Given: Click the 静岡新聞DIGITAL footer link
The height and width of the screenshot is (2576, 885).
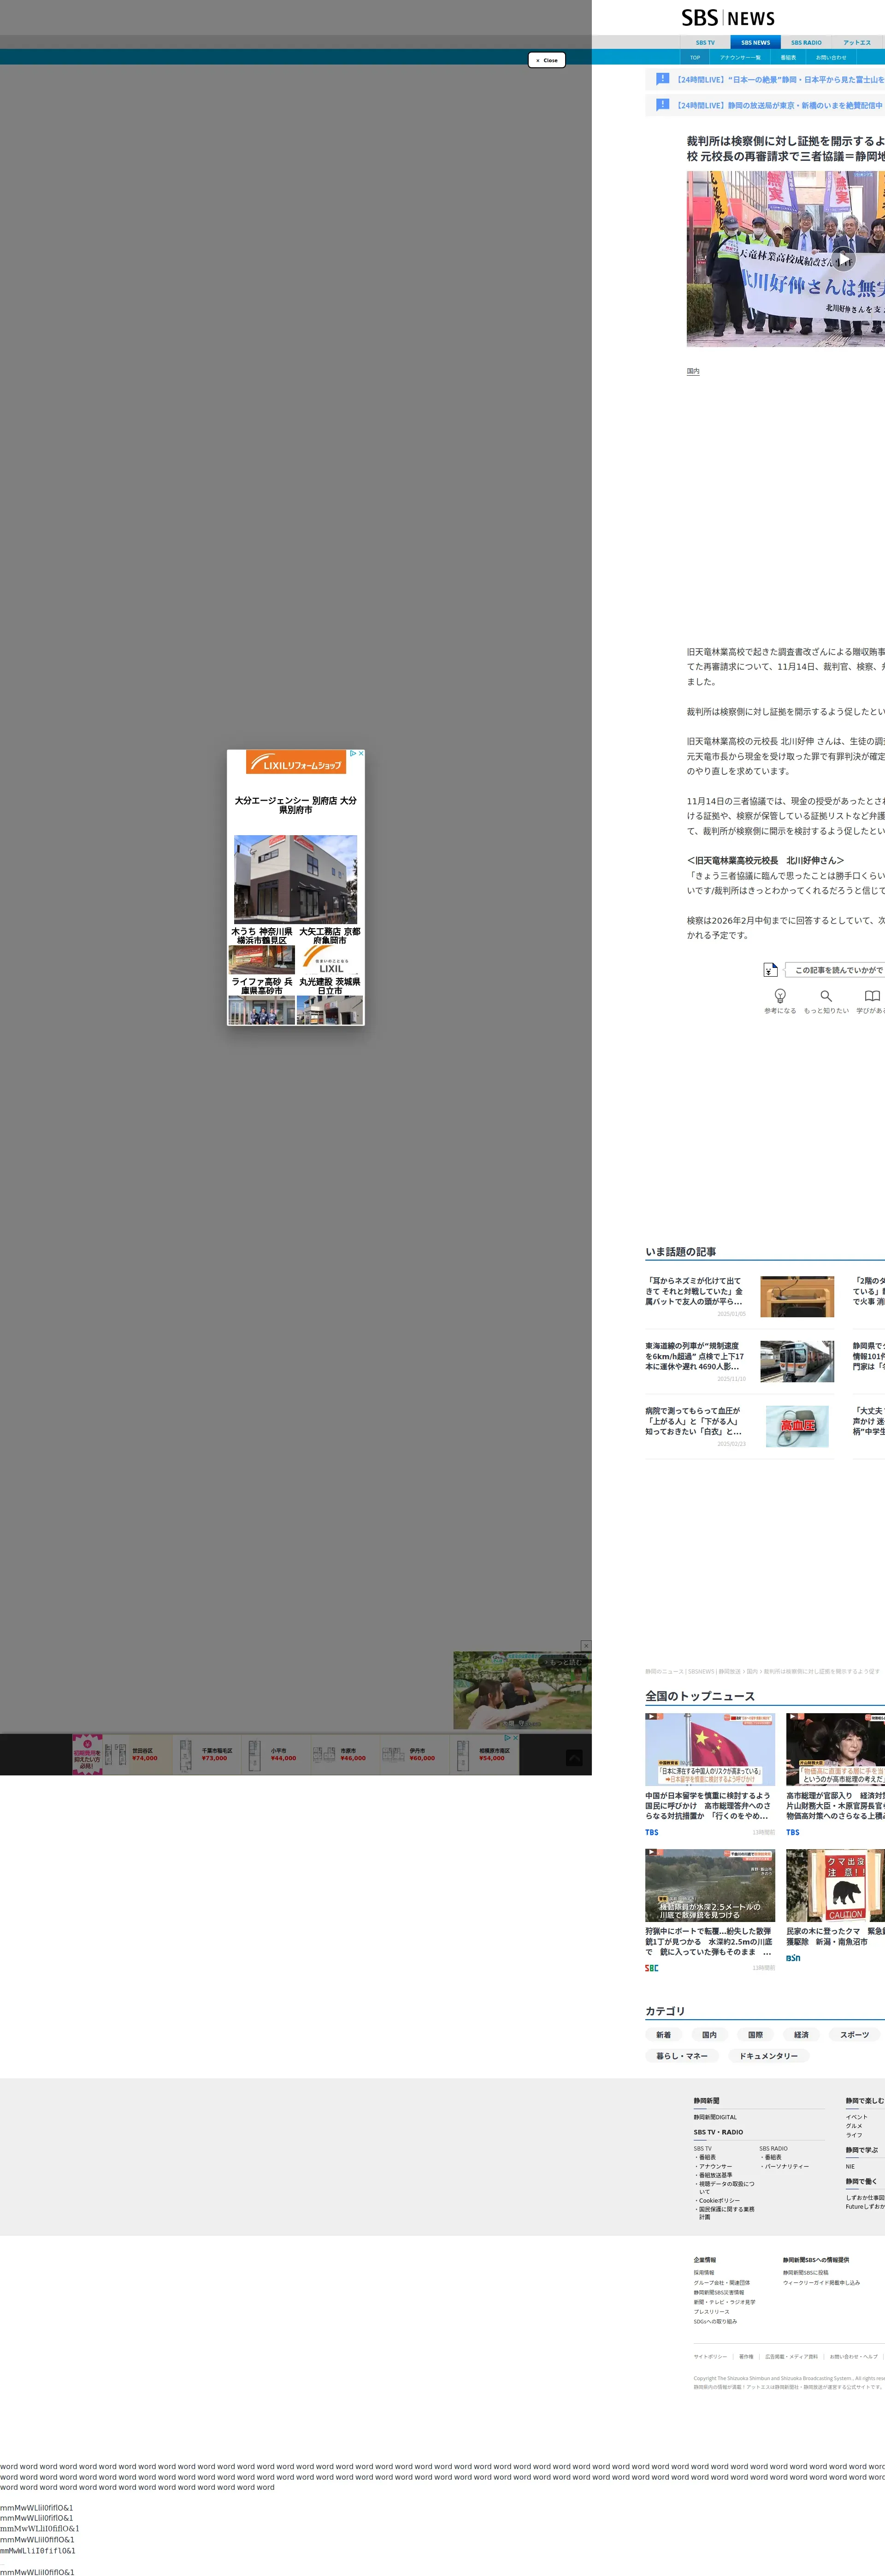Looking at the screenshot, I should click(x=715, y=2117).
